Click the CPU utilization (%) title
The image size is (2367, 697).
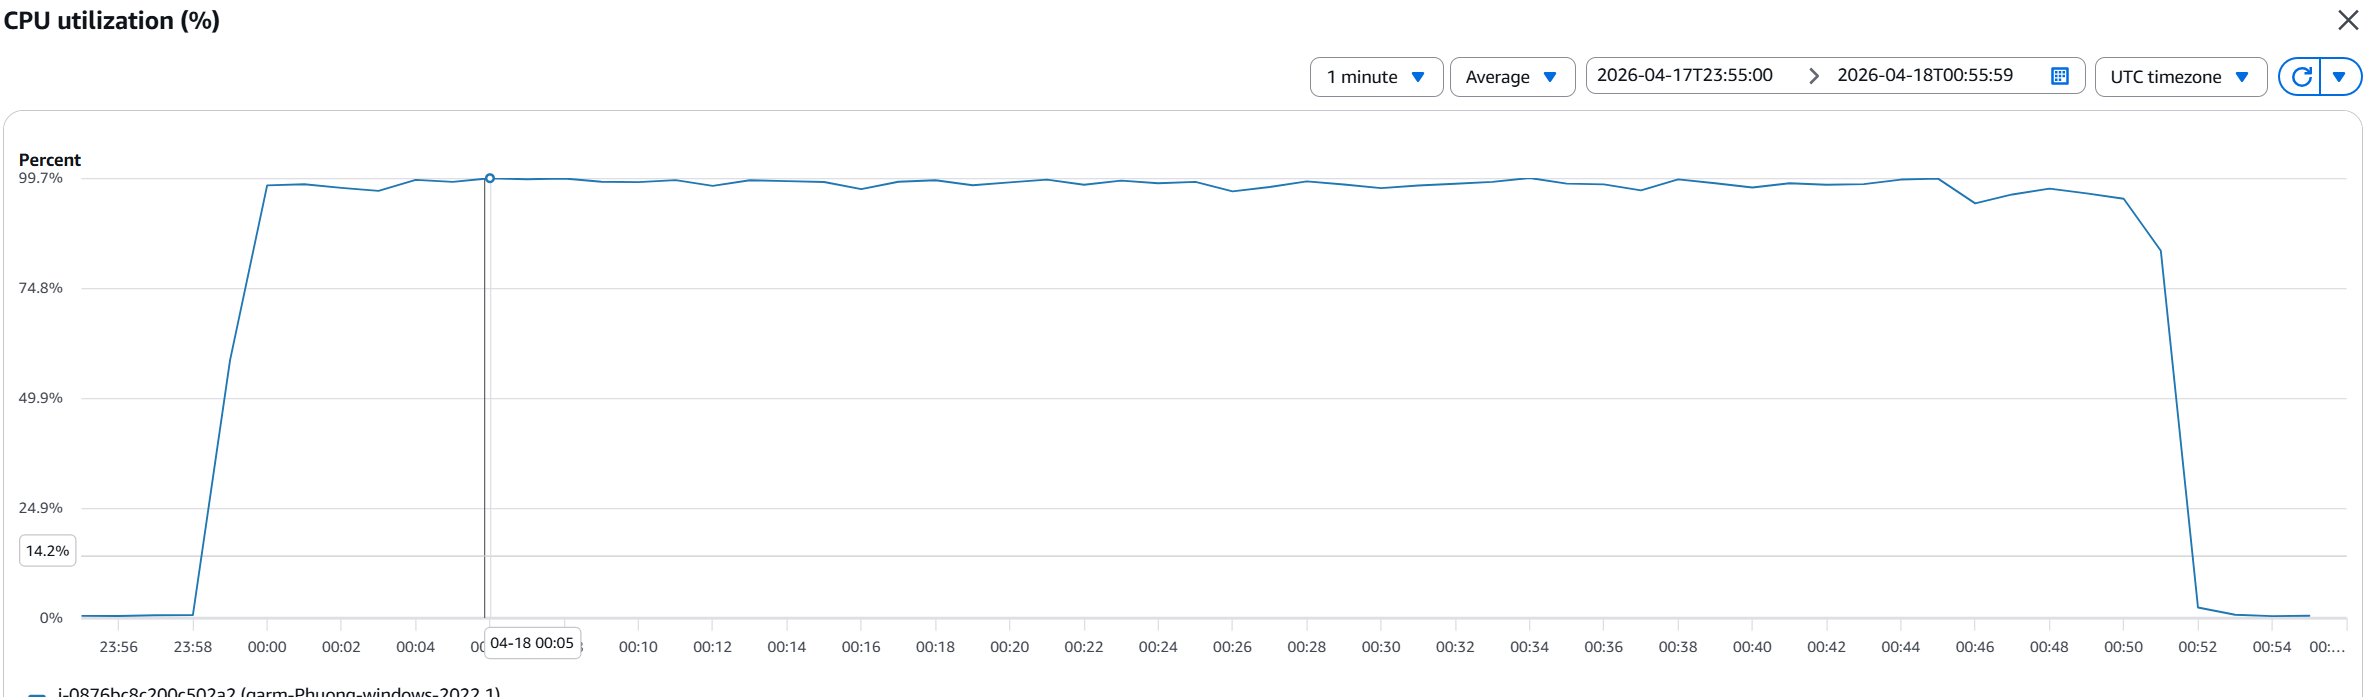tap(112, 21)
